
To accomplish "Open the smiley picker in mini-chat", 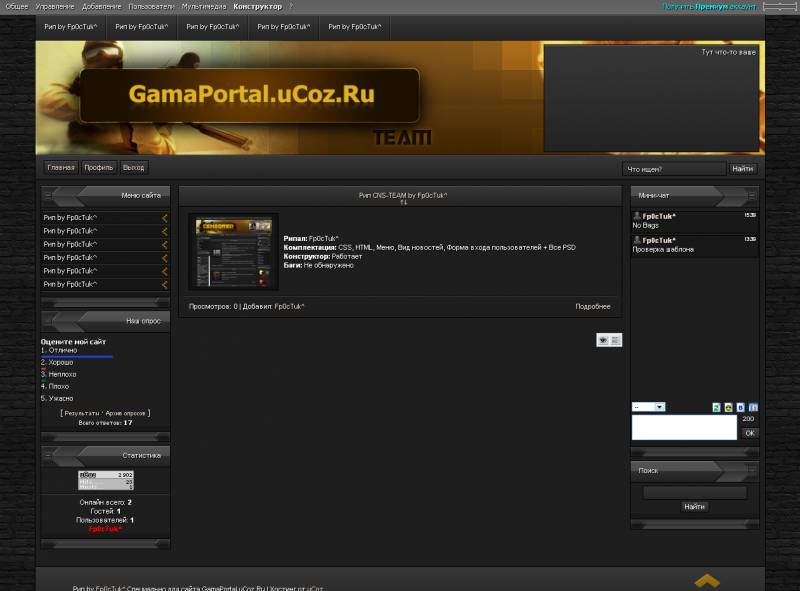I will (x=728, y=407).
